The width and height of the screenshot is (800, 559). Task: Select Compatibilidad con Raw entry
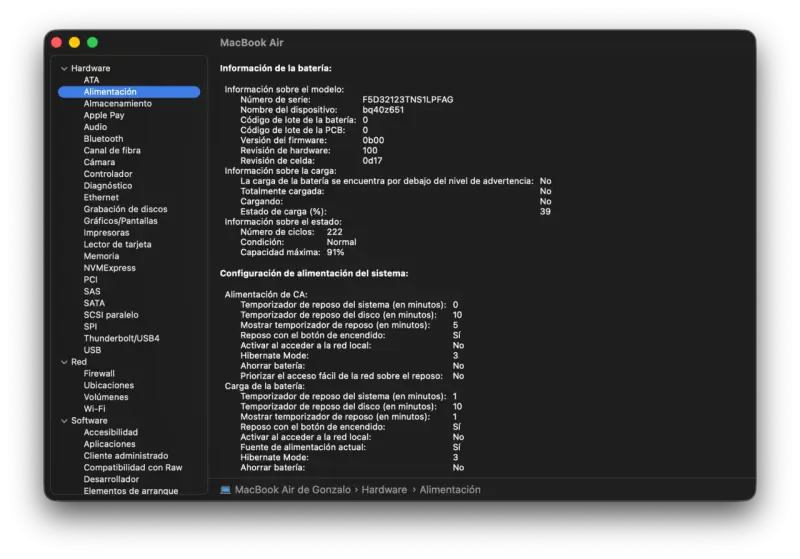(x=133, y=467)
